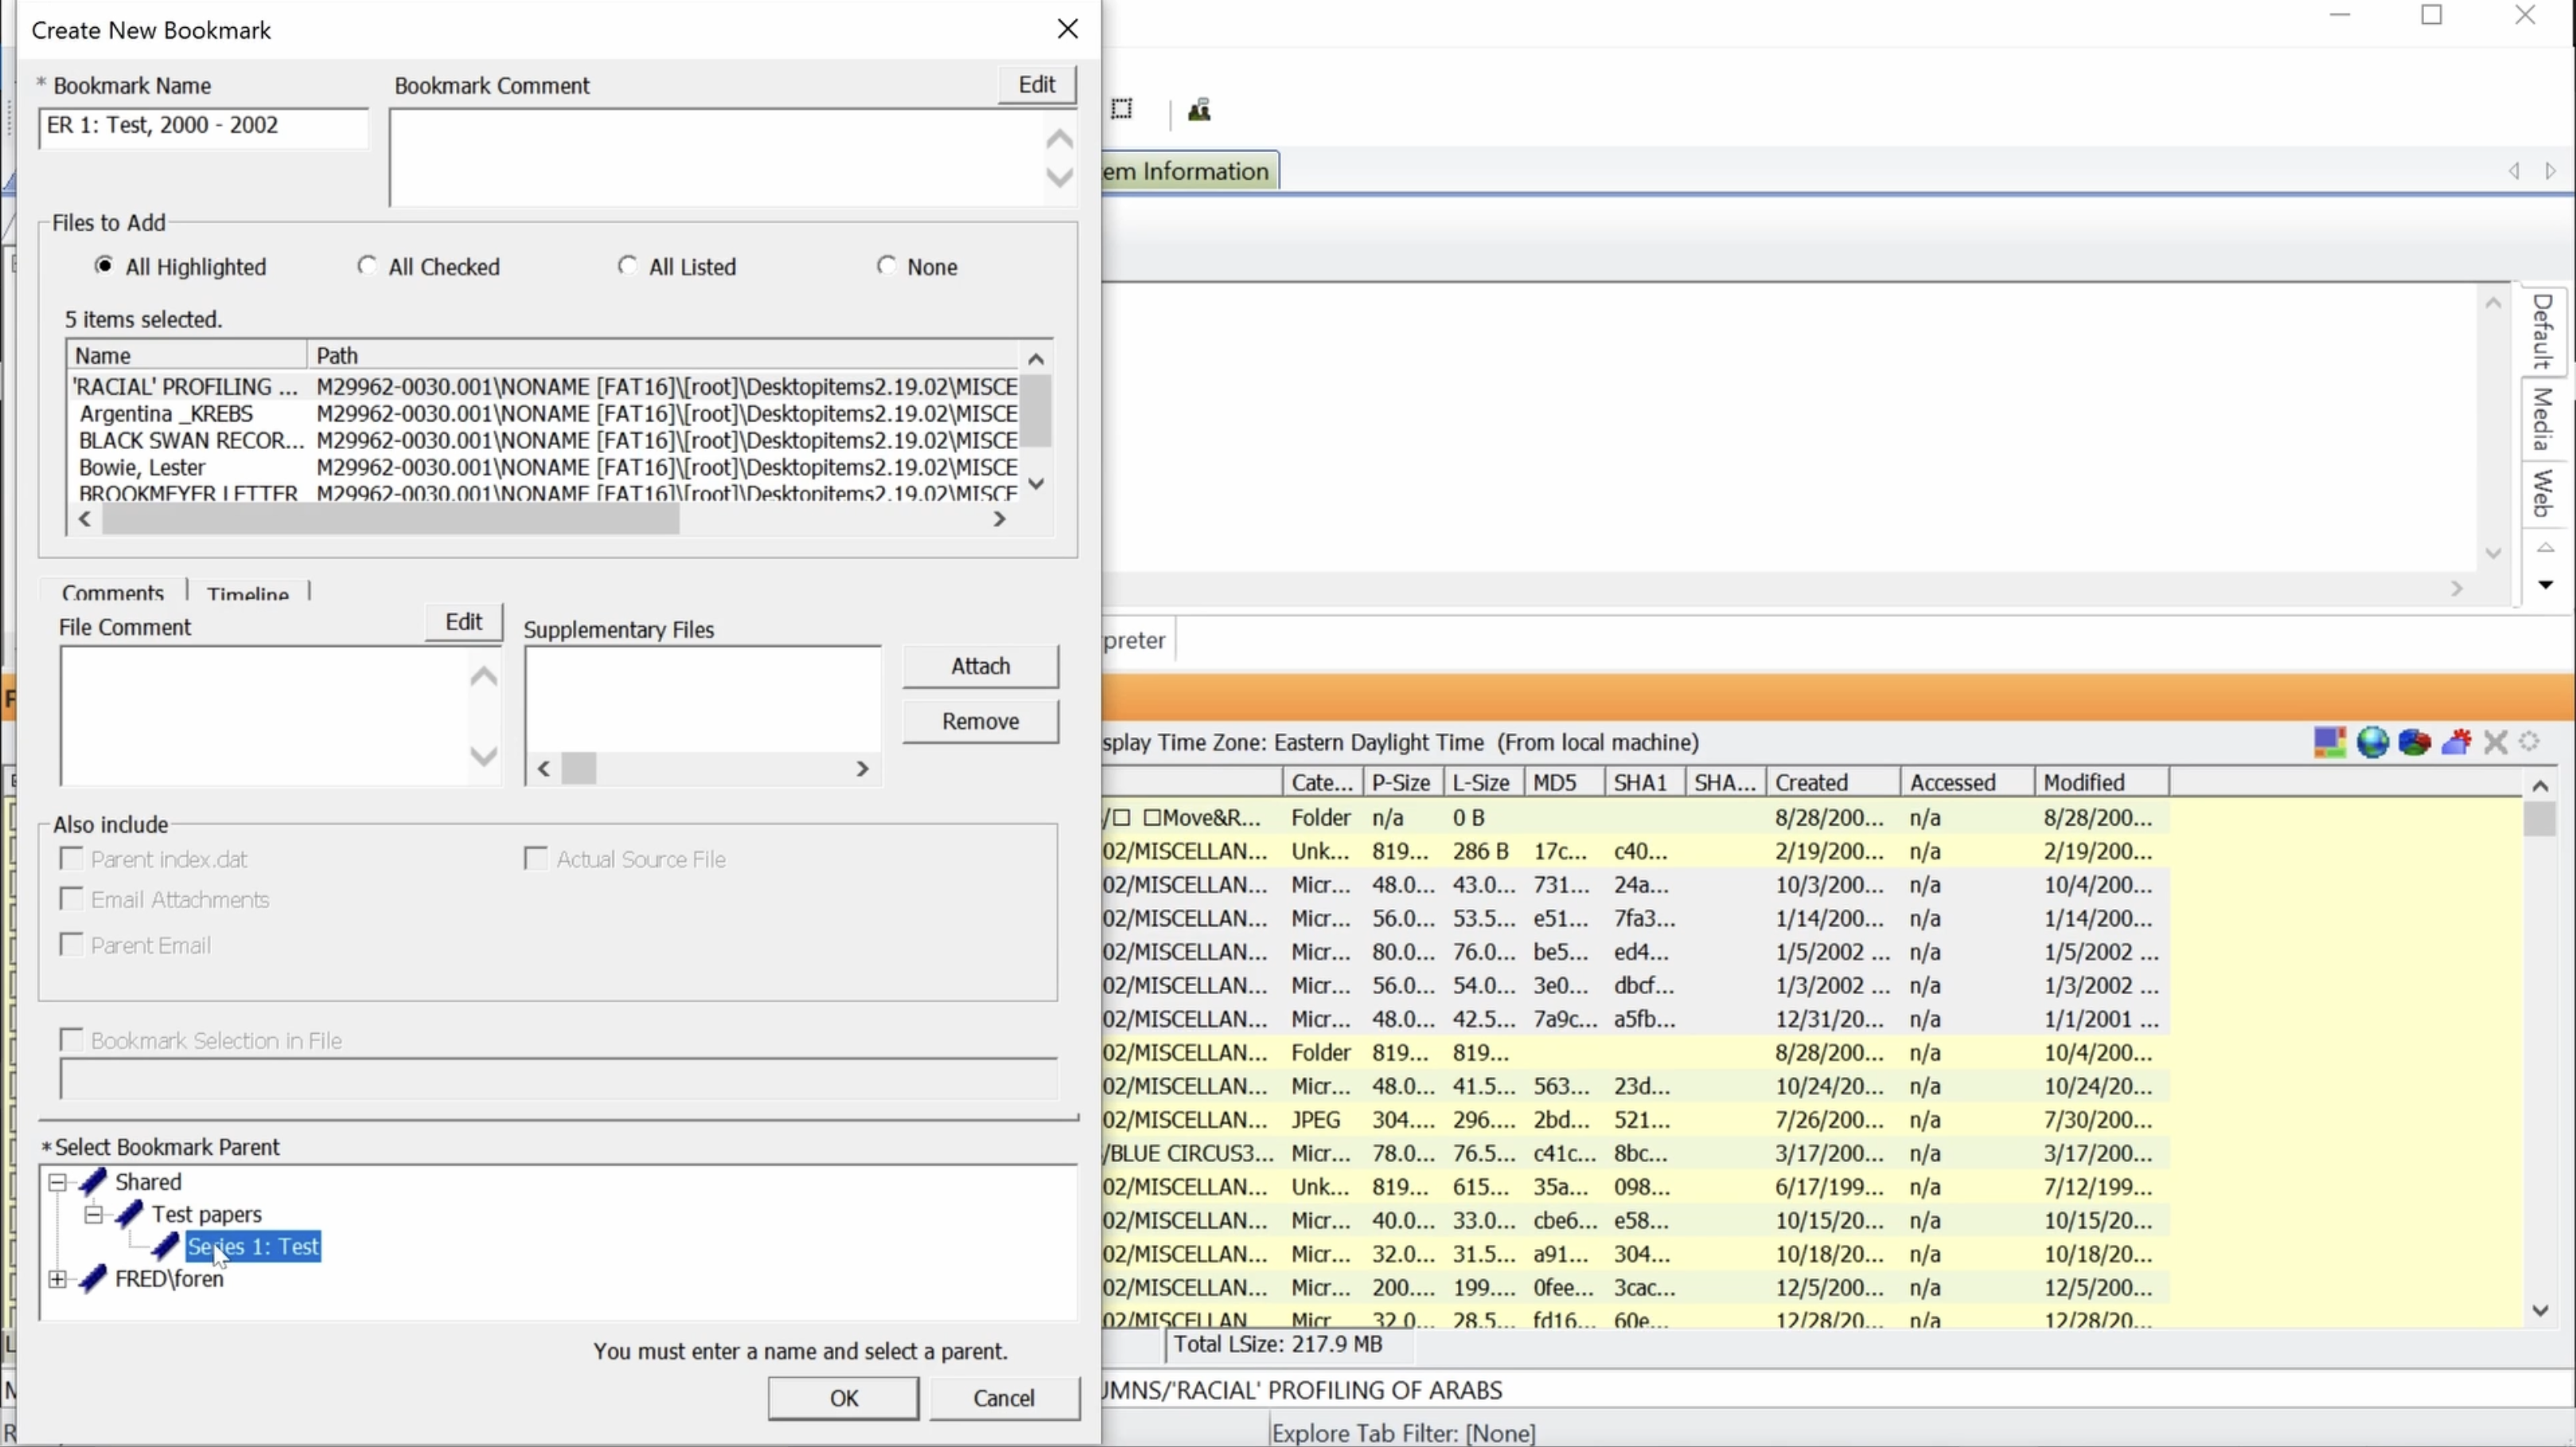Confirm the bookmark with OK
This screenshot has height=1447, width=2576.
843,1398
